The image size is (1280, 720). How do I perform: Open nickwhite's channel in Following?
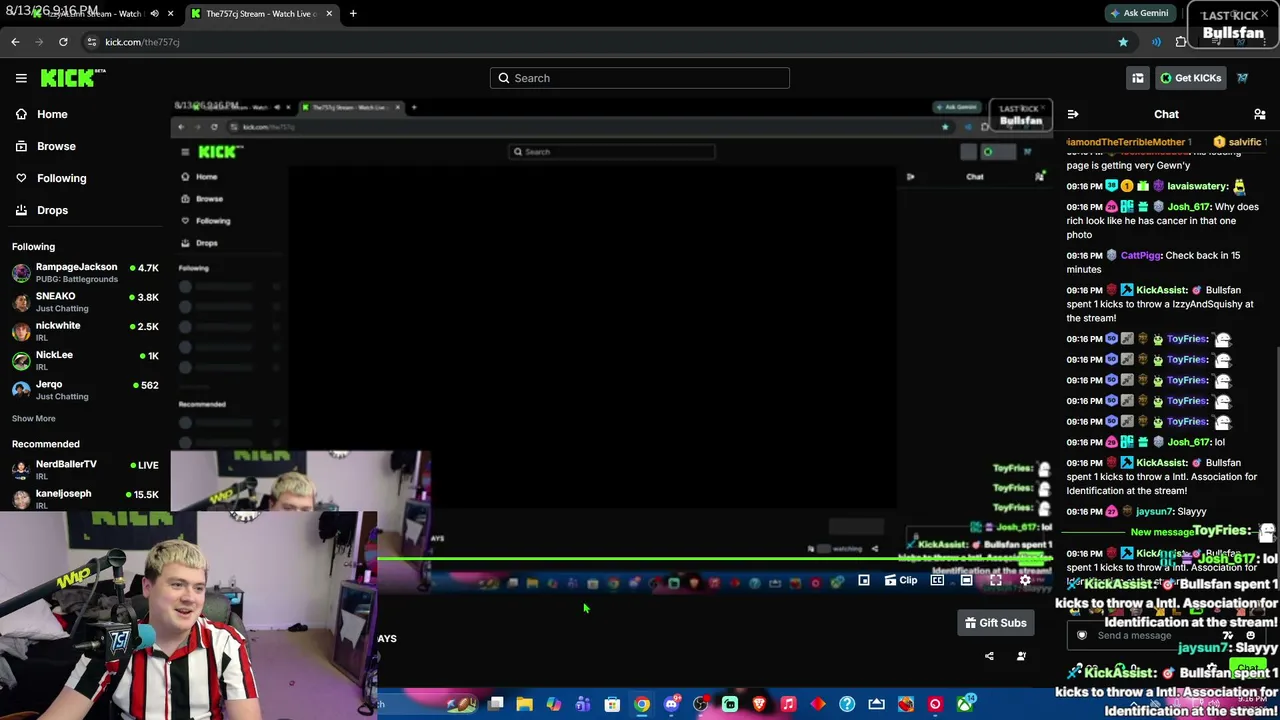click(x=85, y=330)
